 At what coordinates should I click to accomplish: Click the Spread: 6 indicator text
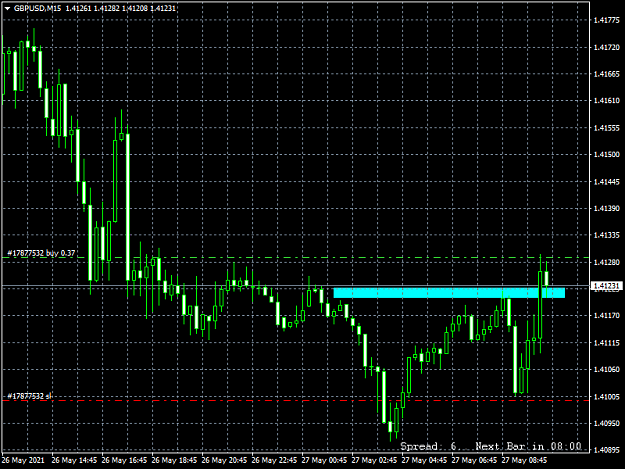pos(428,446)
